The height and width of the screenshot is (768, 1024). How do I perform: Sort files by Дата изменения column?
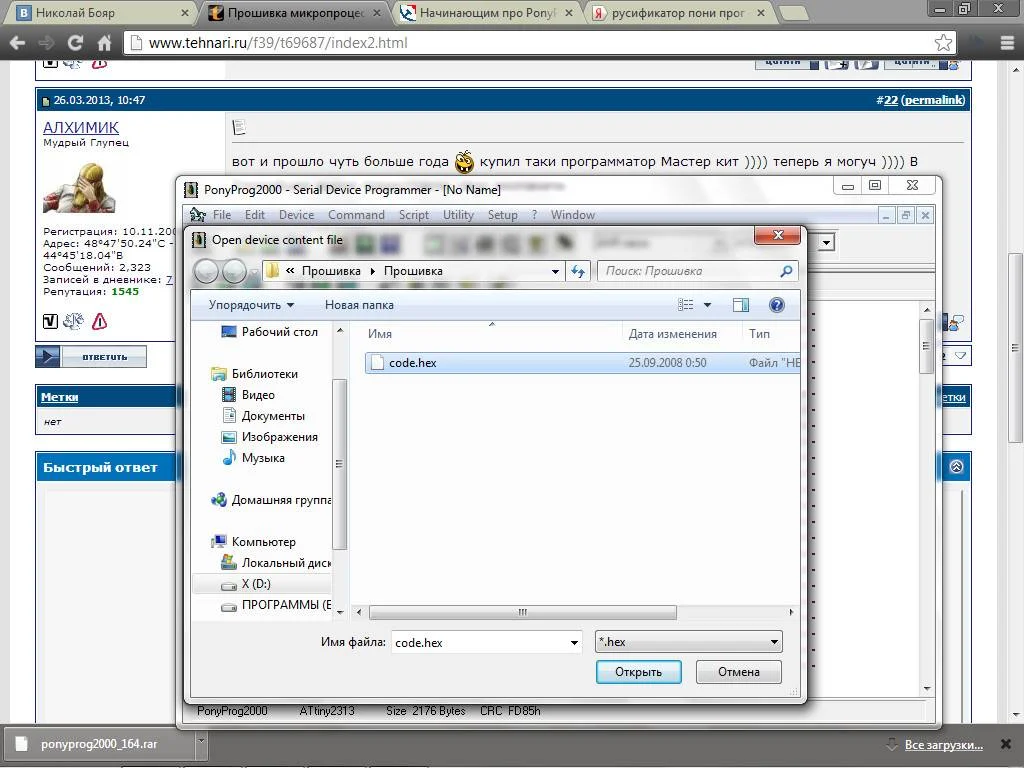673,334
